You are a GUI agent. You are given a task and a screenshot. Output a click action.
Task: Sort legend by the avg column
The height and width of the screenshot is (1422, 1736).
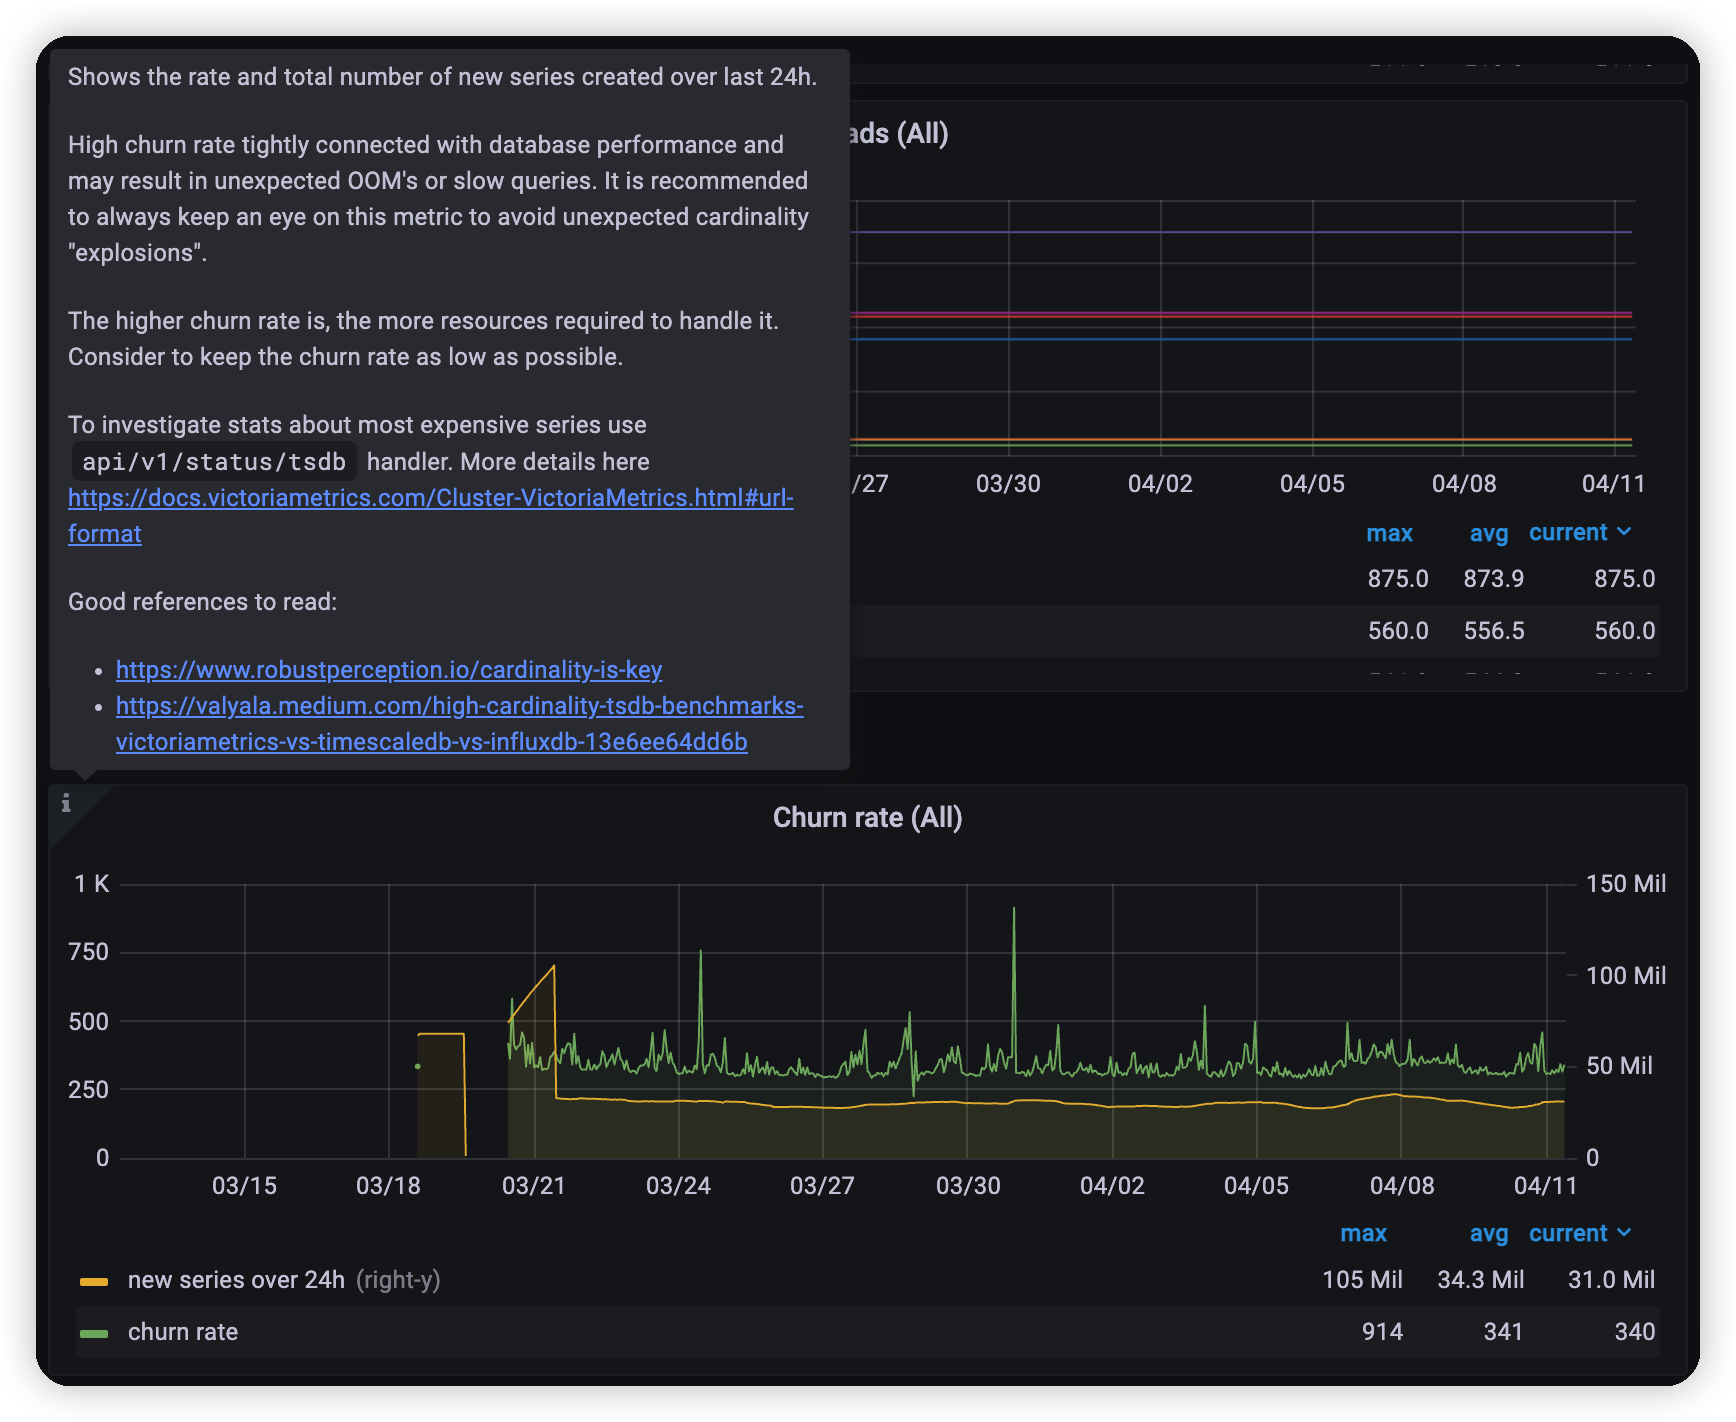coord(1489,1233)
